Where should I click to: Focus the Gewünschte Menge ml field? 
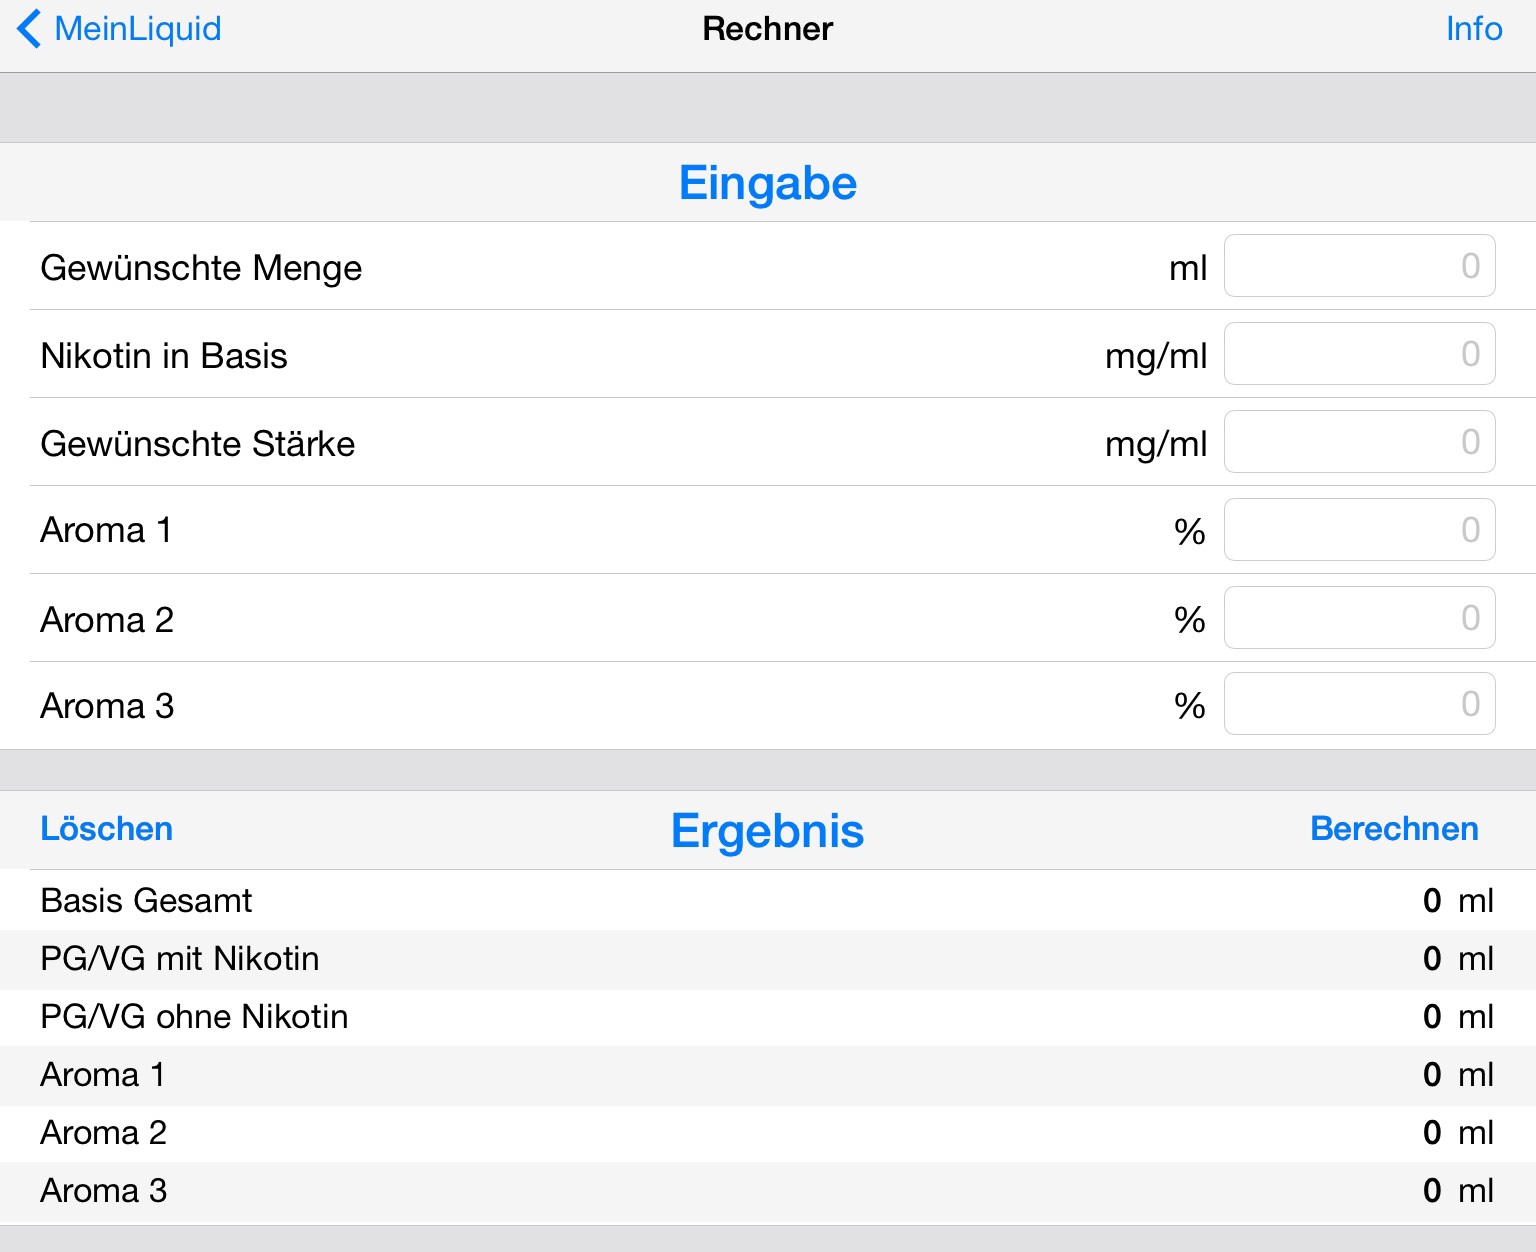point(1359,266)
